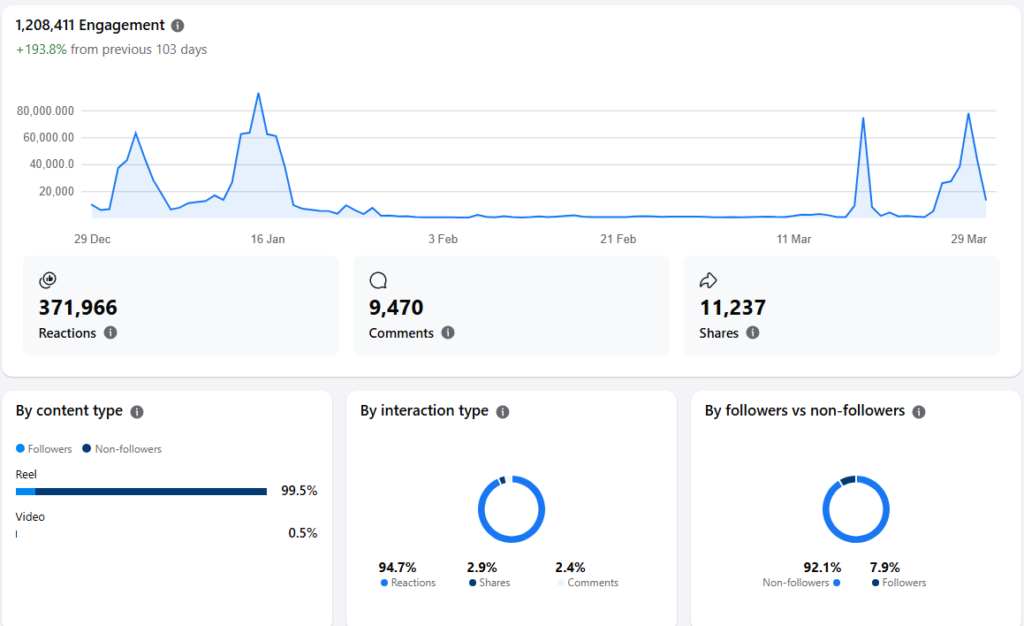
Task: Click the info icon next to Reactions
Action: [110, 333]
